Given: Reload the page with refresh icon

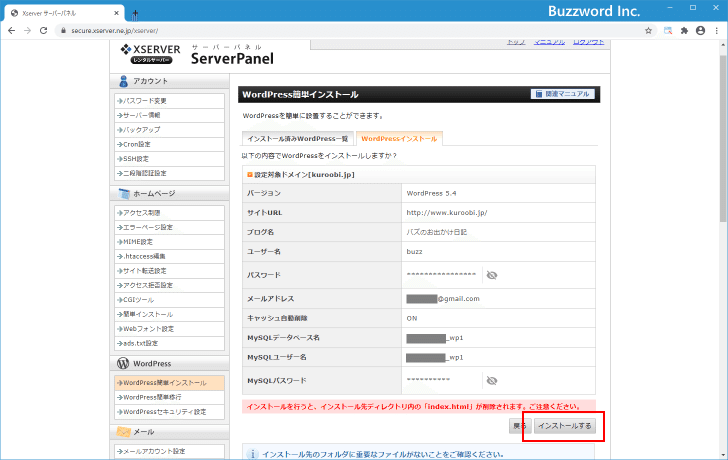Looking at the screenshot, I should coord(44,31).
